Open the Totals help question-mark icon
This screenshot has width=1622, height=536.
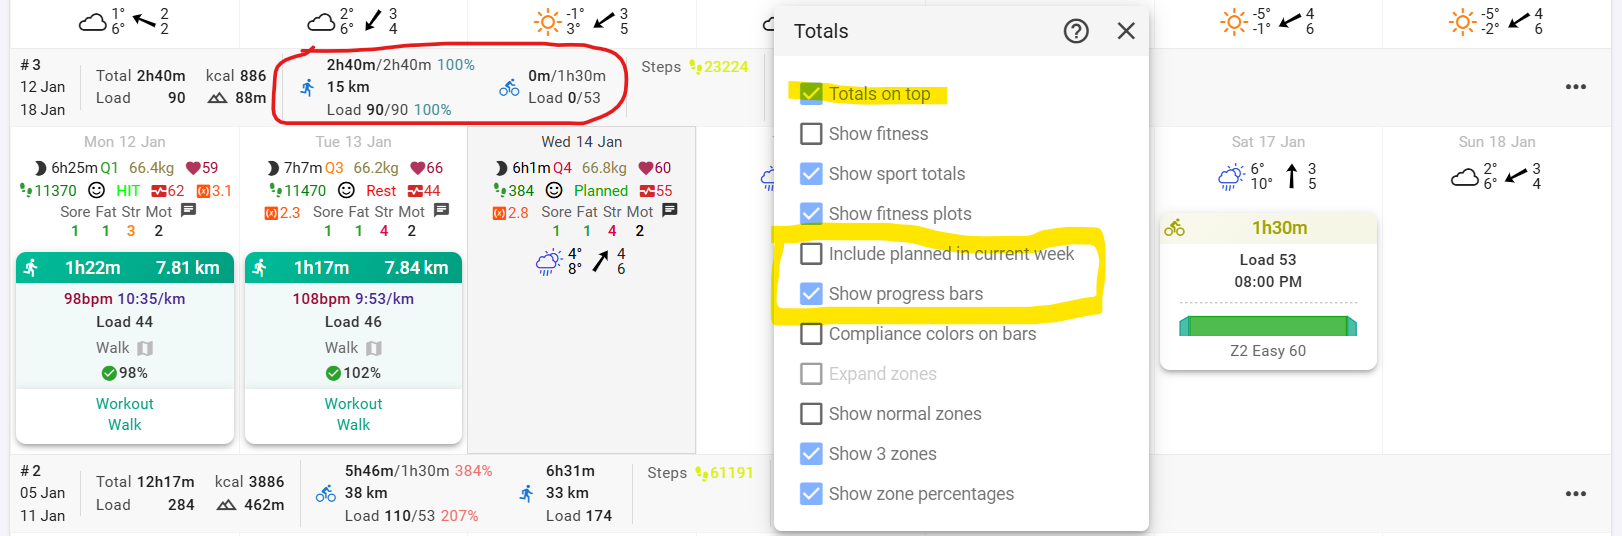pyautogui.click(x=1076, y=31)
